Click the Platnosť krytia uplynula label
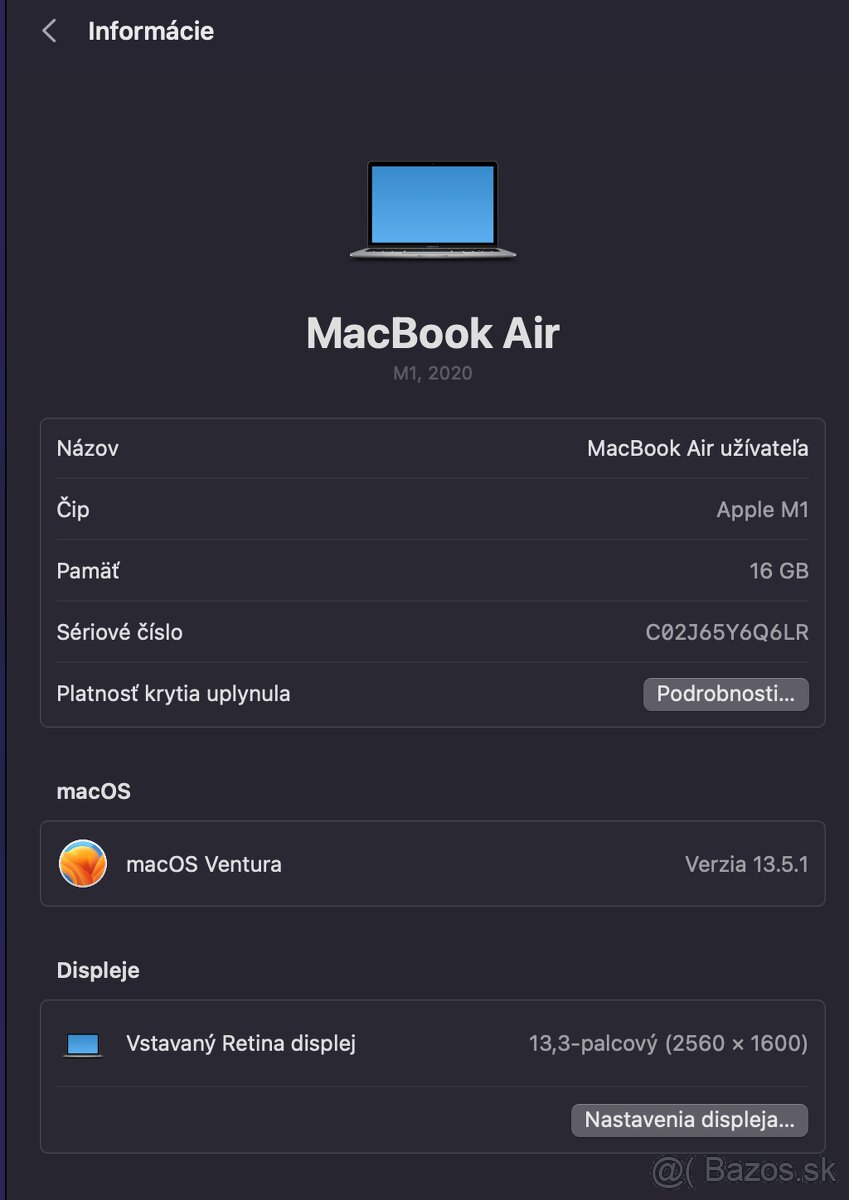Screen dimensions: 849x1200 point(173,693)
